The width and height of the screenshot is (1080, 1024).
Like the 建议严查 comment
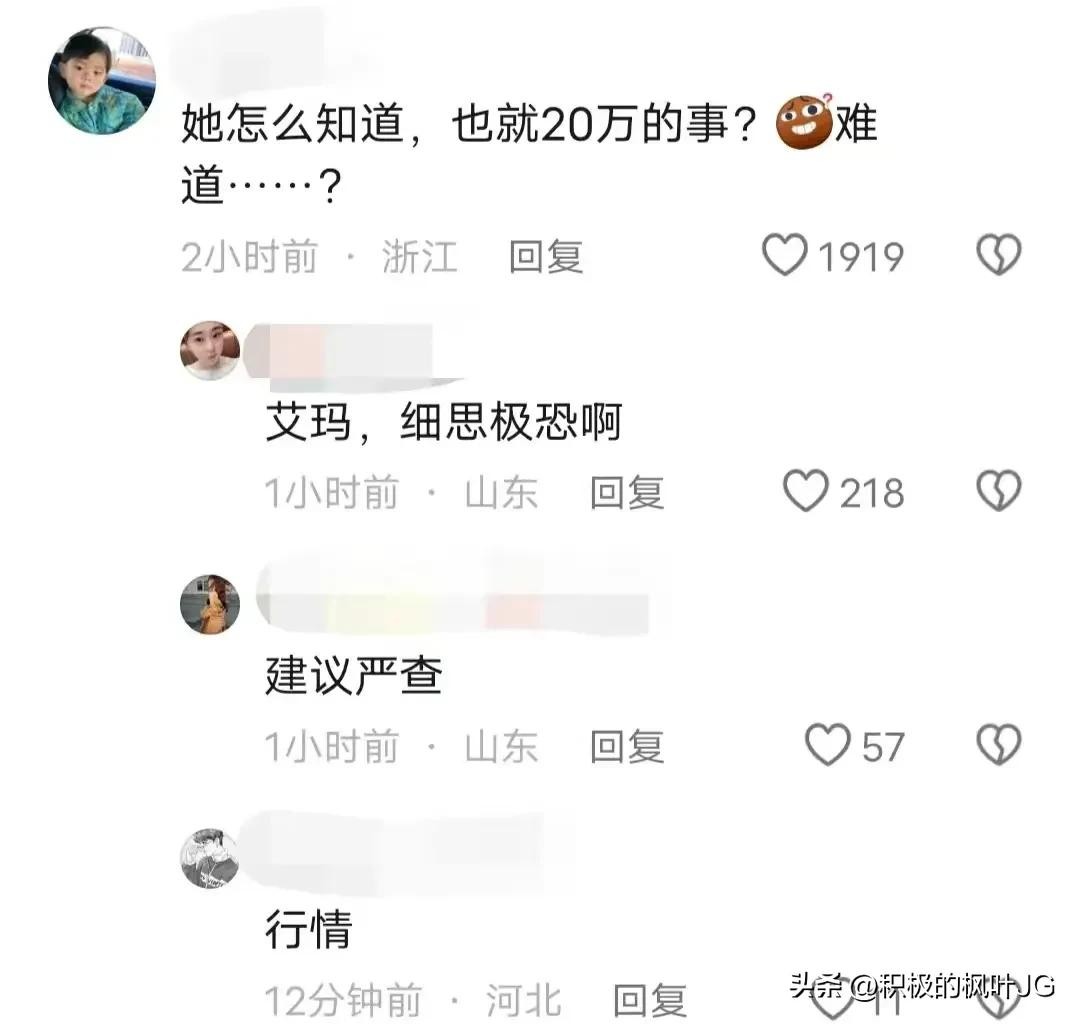click(x=828, y=744)
